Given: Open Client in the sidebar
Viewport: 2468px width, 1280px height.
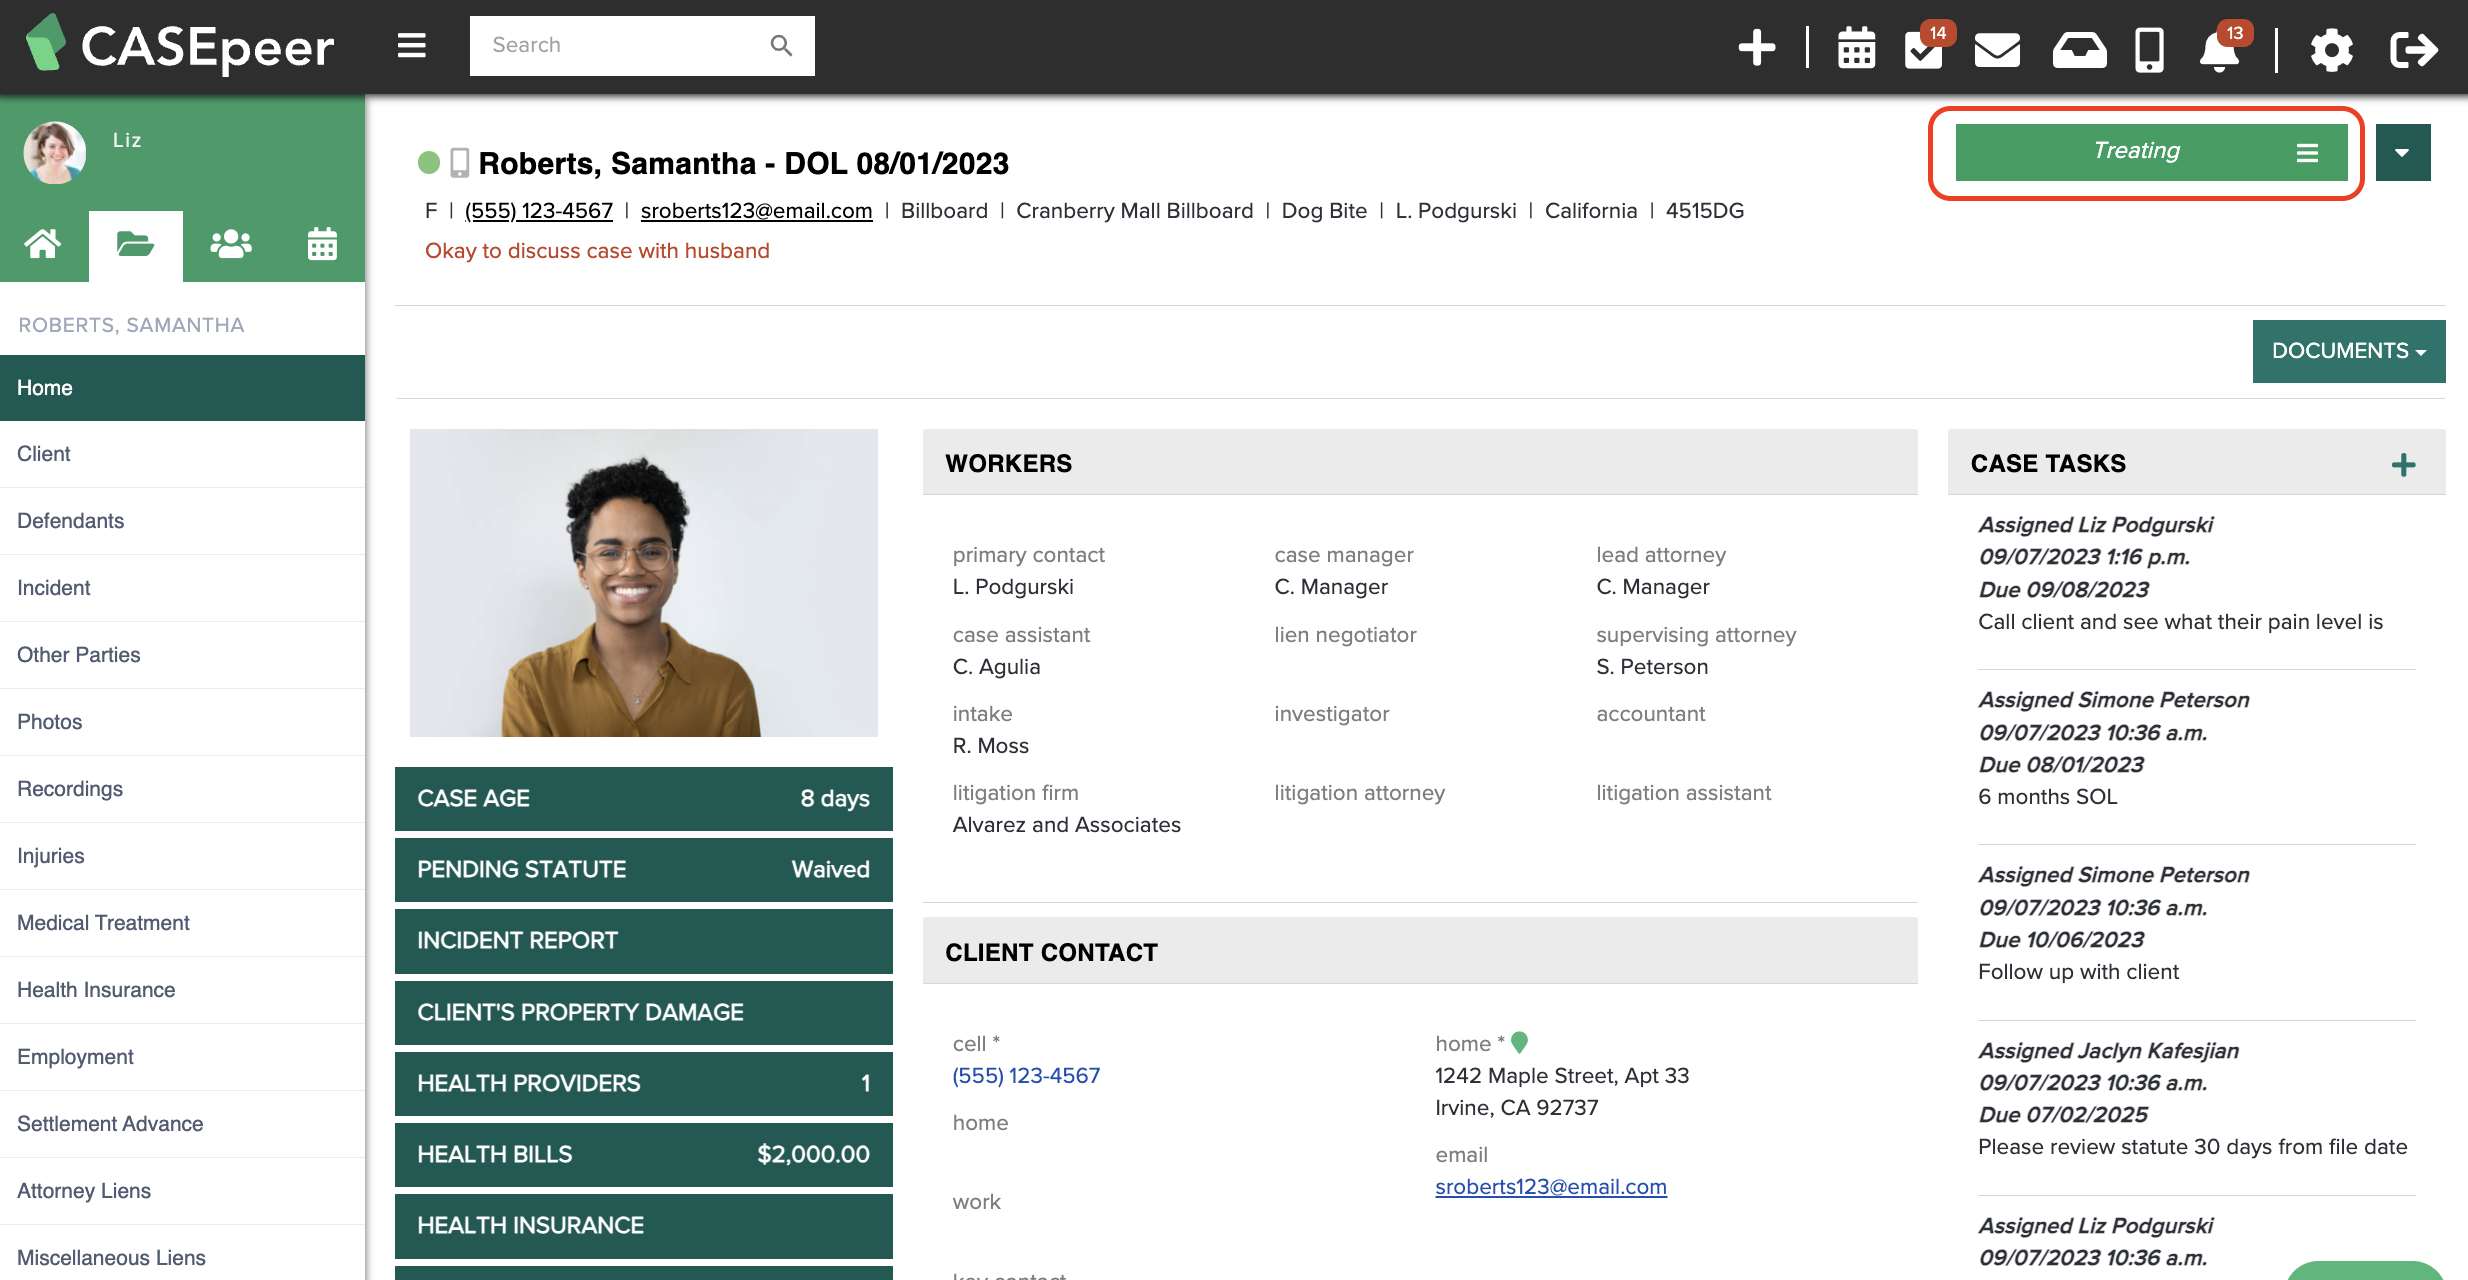Looking at the screenshot, I should (x=183, y=454).
